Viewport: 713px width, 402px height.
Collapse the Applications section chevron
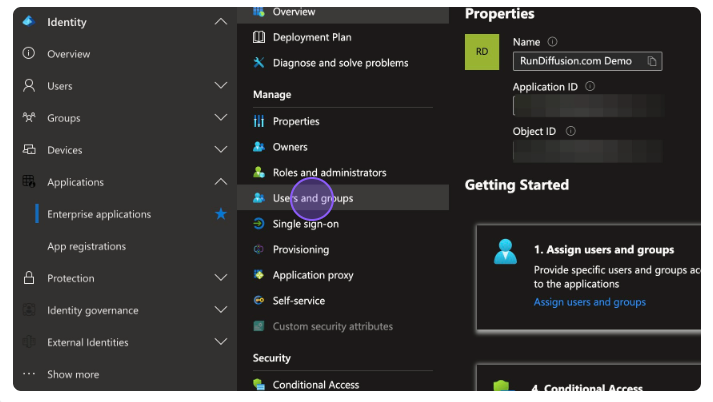point(221,182)
